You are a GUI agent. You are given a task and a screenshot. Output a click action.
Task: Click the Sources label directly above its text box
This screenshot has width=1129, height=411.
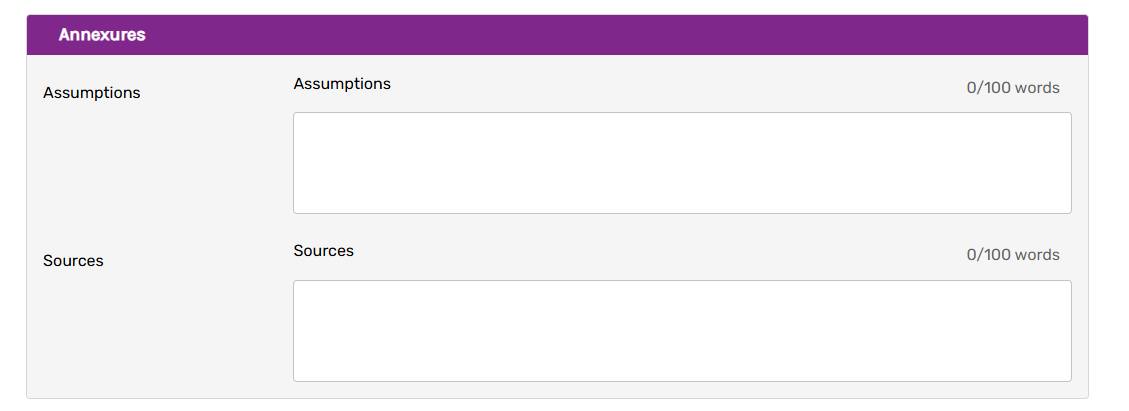click(x=324, y=251)
